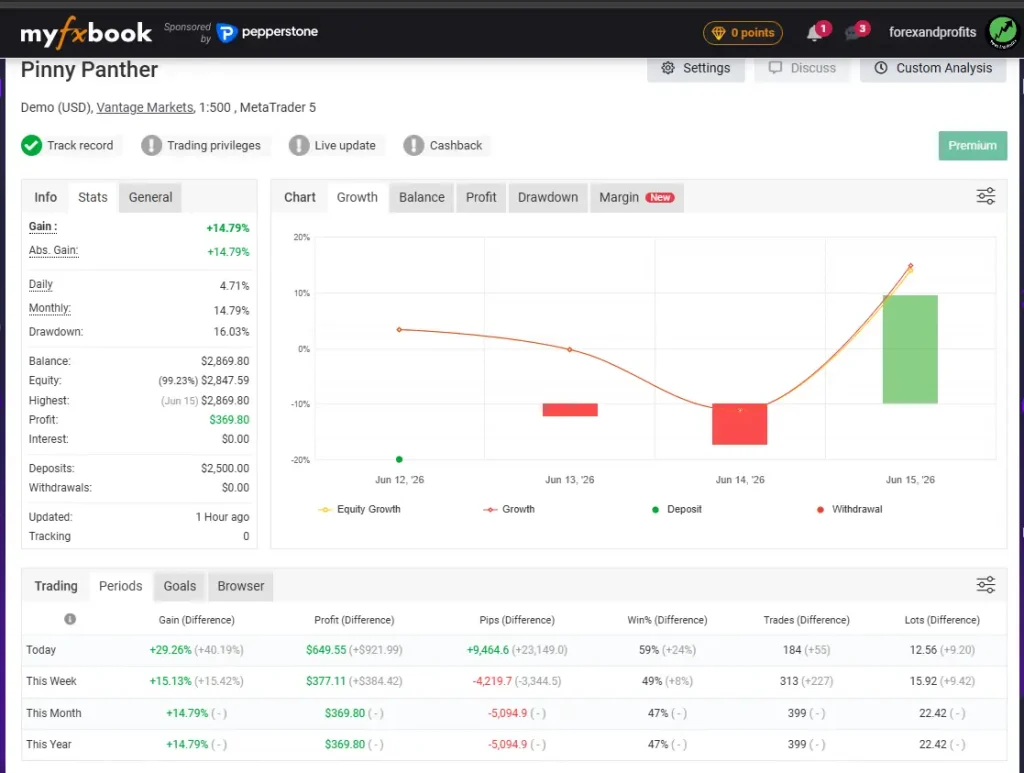Follow the Vantage Markets broker link

click(x=145, y=107)
